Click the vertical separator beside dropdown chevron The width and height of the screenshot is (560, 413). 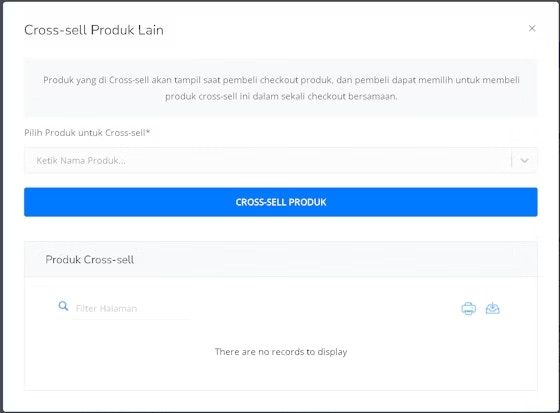[x=511, y=160]
